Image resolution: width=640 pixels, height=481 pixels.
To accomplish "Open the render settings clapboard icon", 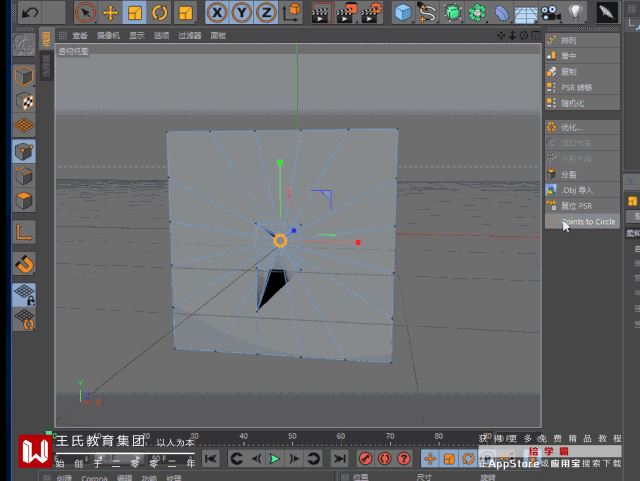I will tap(371, 13).
